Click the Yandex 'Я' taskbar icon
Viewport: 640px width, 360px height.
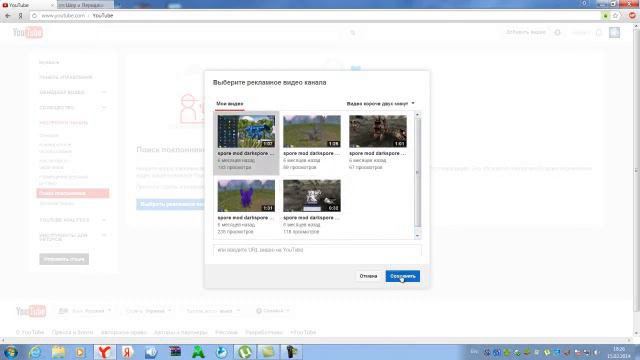pyautogui.click(x=127, y=352)
